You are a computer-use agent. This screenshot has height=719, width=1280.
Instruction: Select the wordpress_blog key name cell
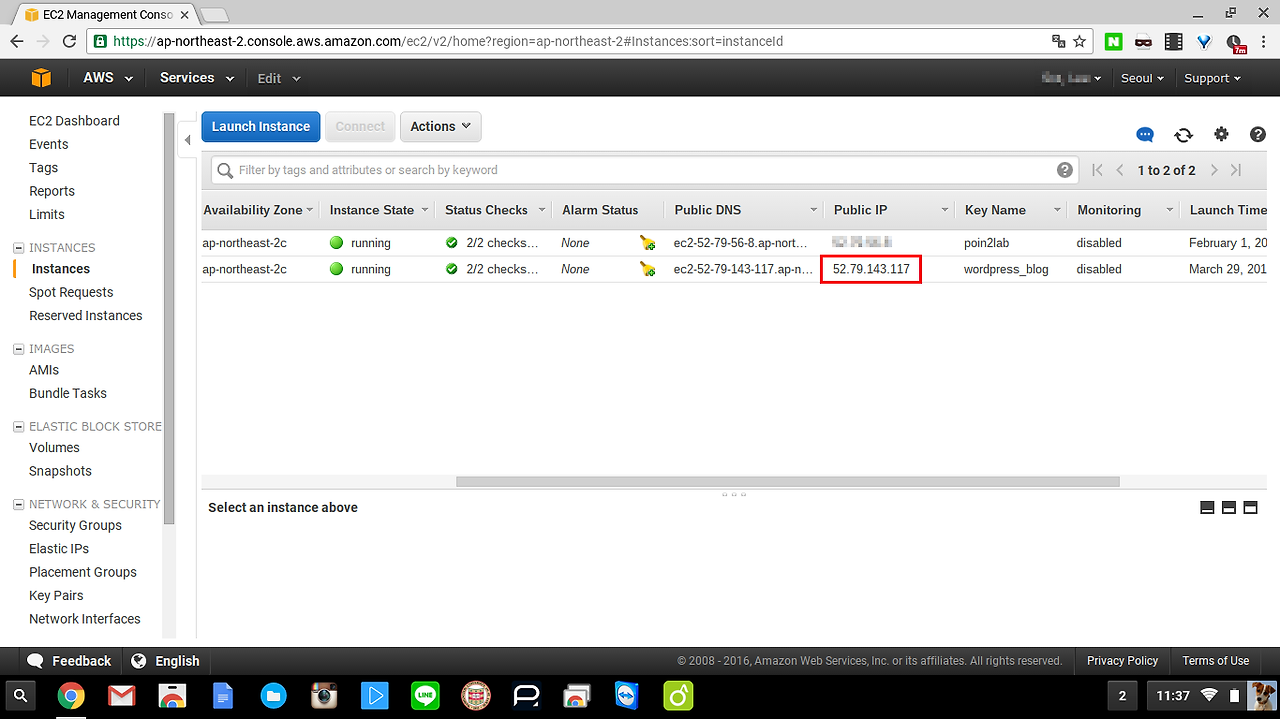1006,269
